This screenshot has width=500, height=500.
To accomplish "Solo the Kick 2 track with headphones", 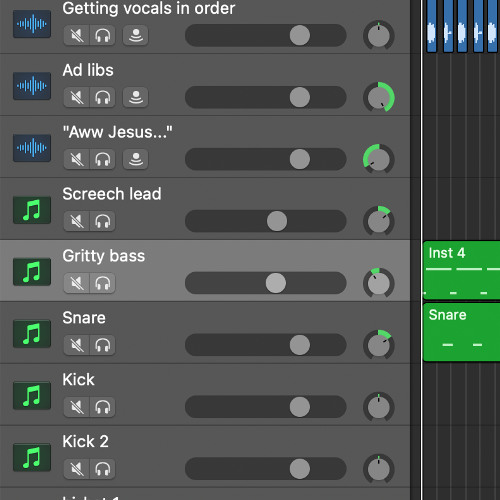I will click(103, 469).
